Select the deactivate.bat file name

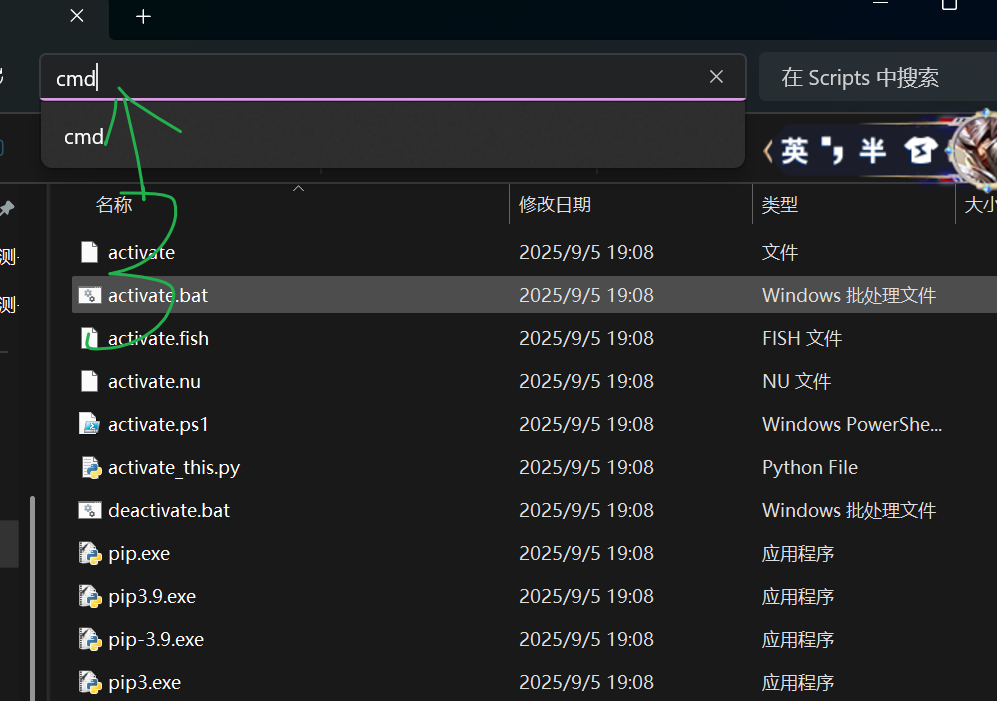(x=169, y=510)
